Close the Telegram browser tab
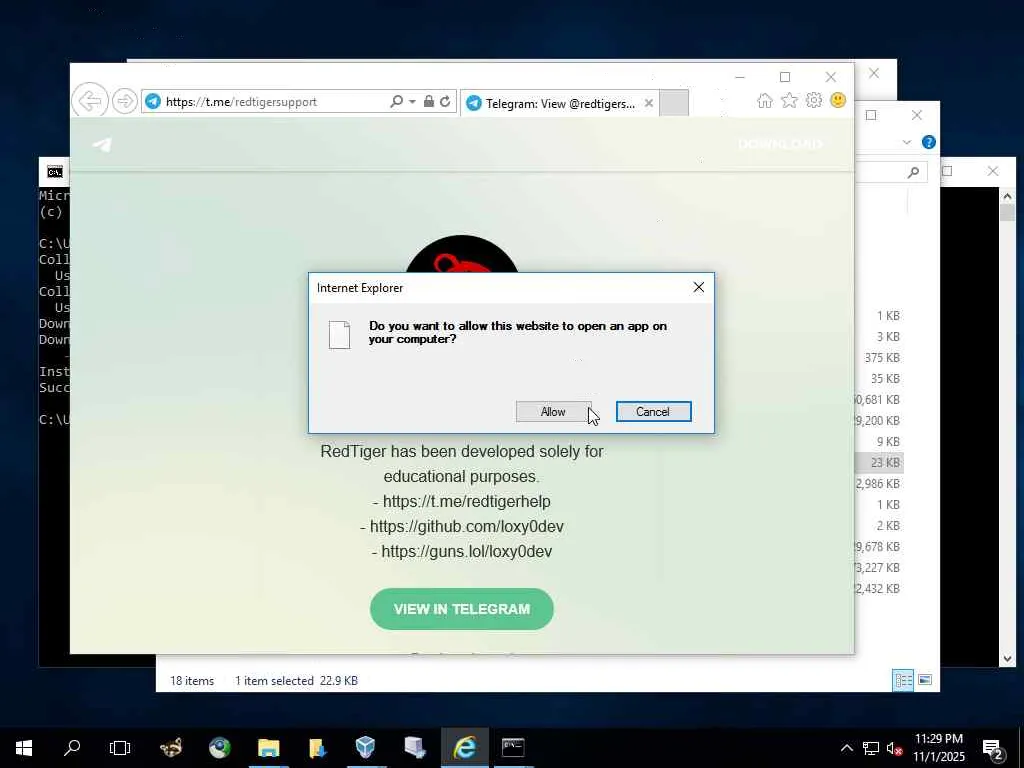The width and height of the screenshot is (1024, 768). point(648,103)
